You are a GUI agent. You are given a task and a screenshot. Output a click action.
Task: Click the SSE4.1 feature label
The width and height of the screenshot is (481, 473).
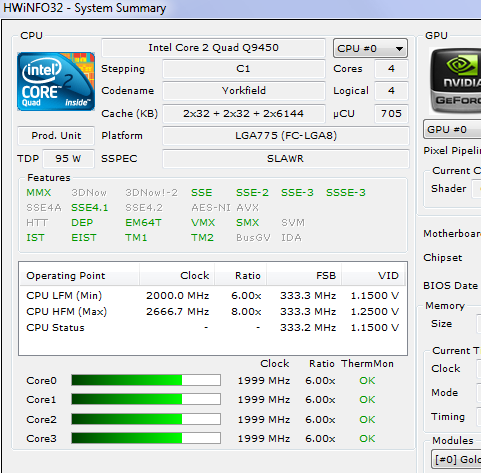pyautogui.click(x=90, y=208)
